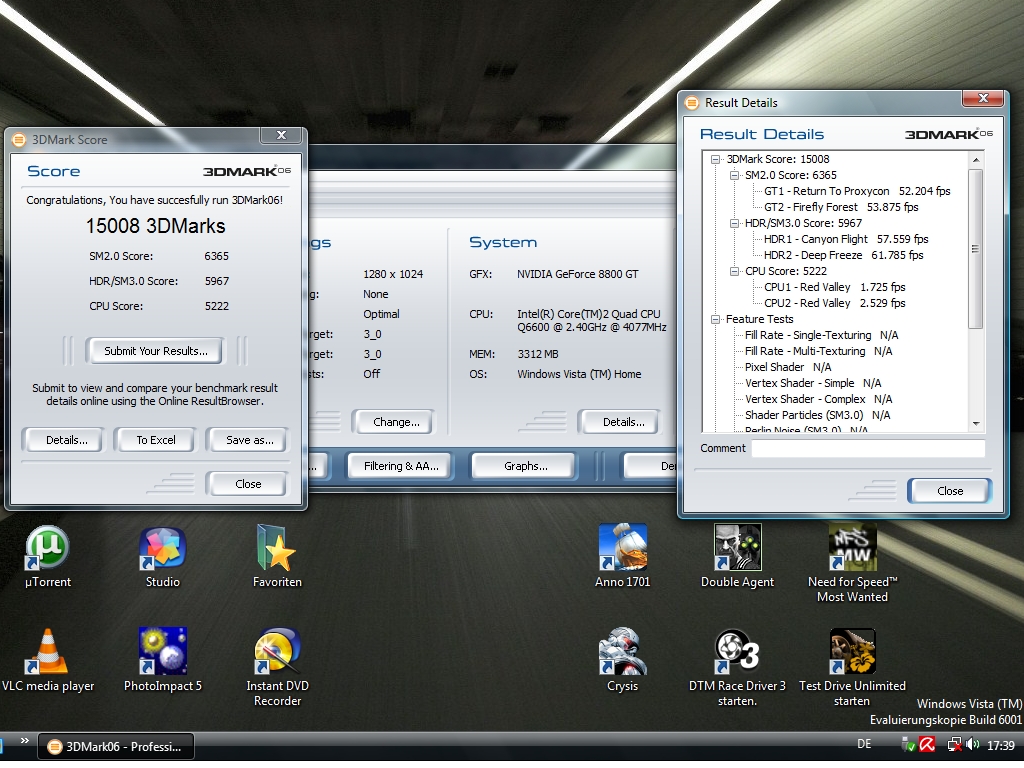Select Fill Rate - Single-Texturing row
Viewport: 1024px width, 768px height.
(x=822, y=335)
